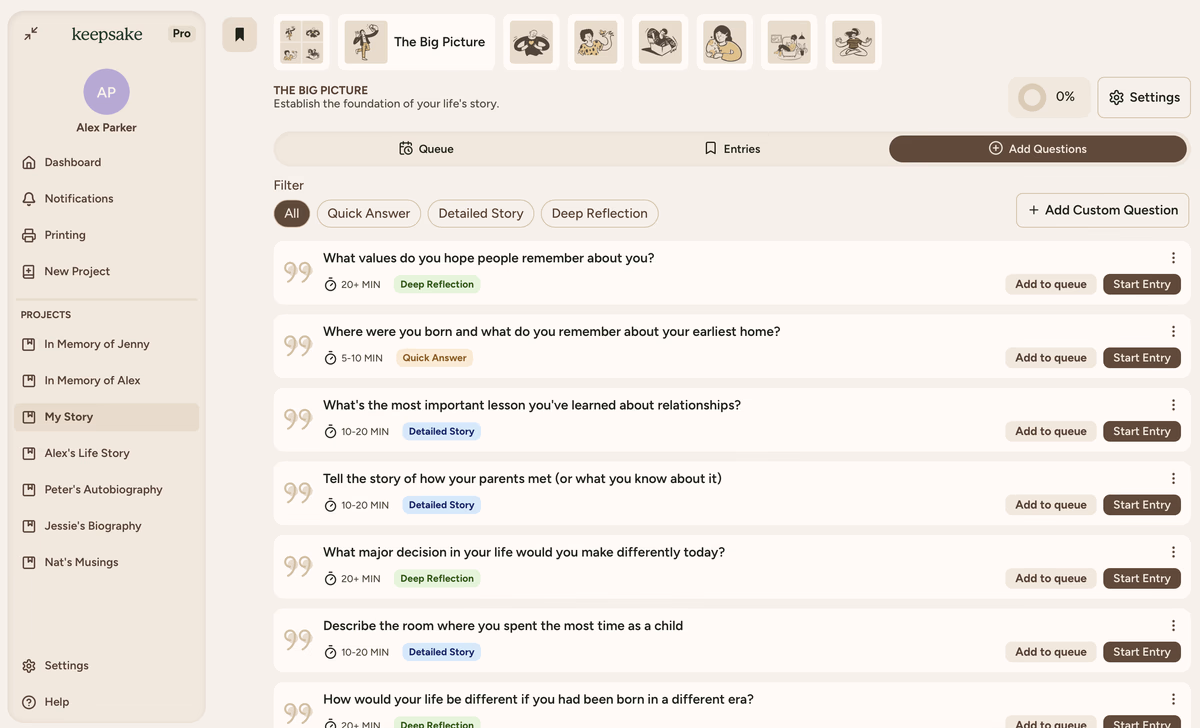Click the Add Custom Question button
Viewport: 1200px width, 728px height.
click(x=1102, y=210)
